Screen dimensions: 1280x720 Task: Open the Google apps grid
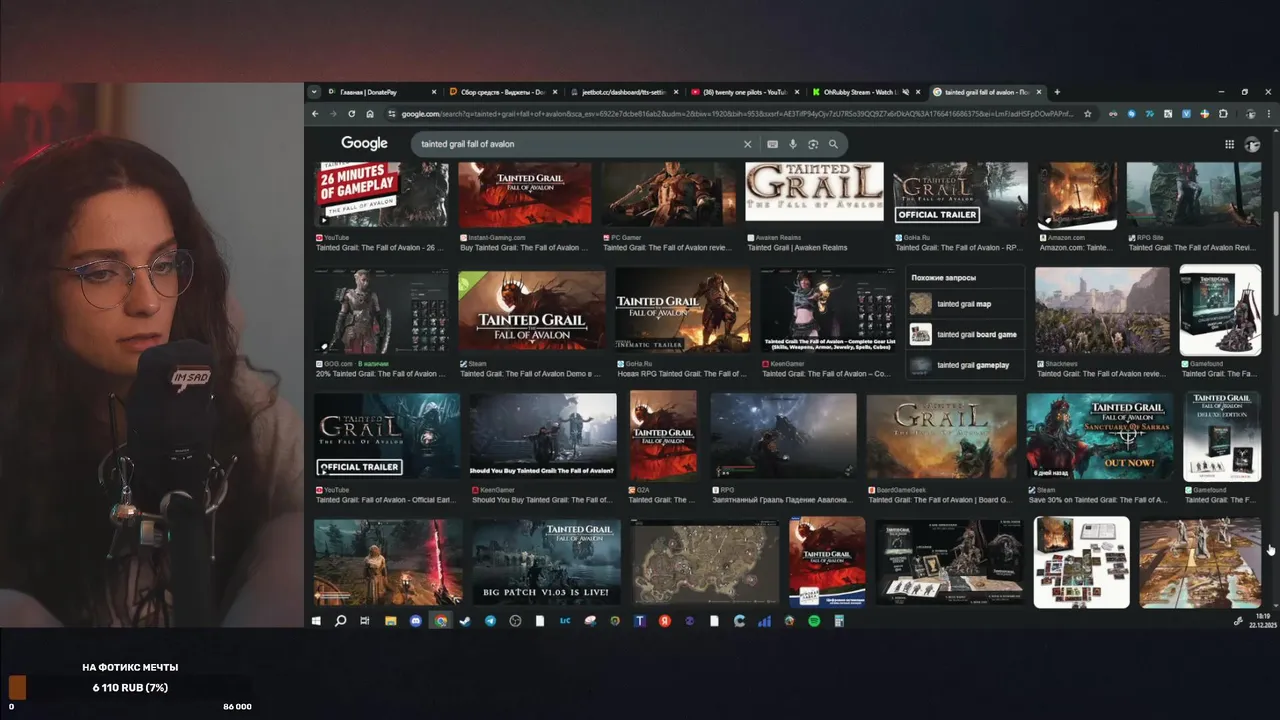pyautogui.click(x=1229, y=144)
